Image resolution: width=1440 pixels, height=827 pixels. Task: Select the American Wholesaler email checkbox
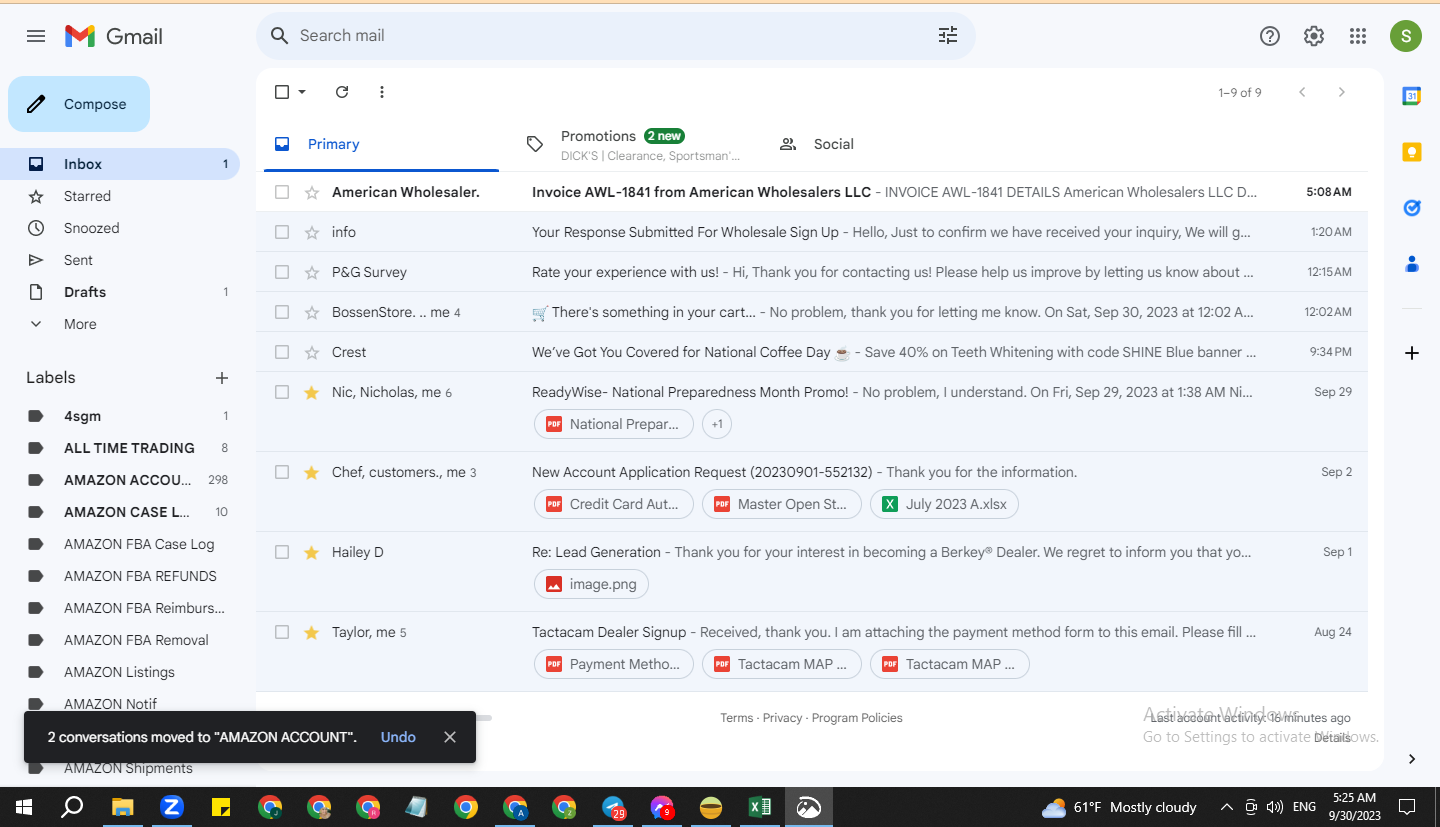(282, 192)
